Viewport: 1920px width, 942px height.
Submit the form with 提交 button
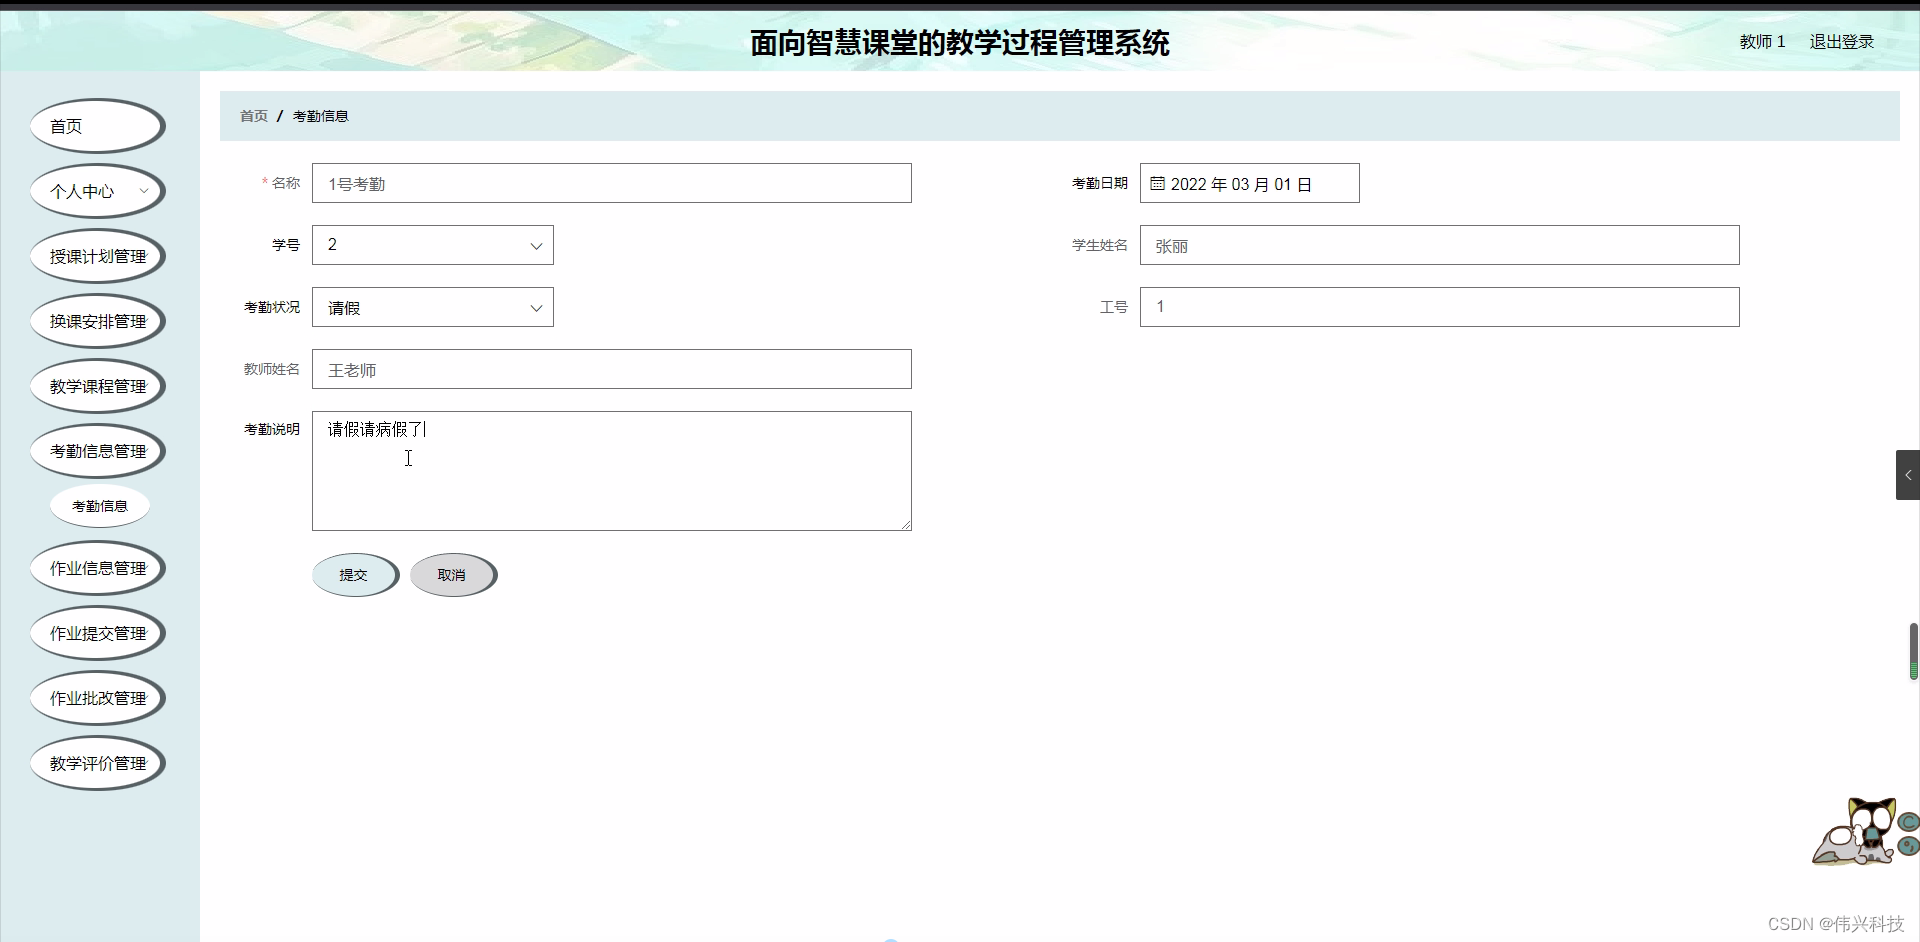pos(355,575)
